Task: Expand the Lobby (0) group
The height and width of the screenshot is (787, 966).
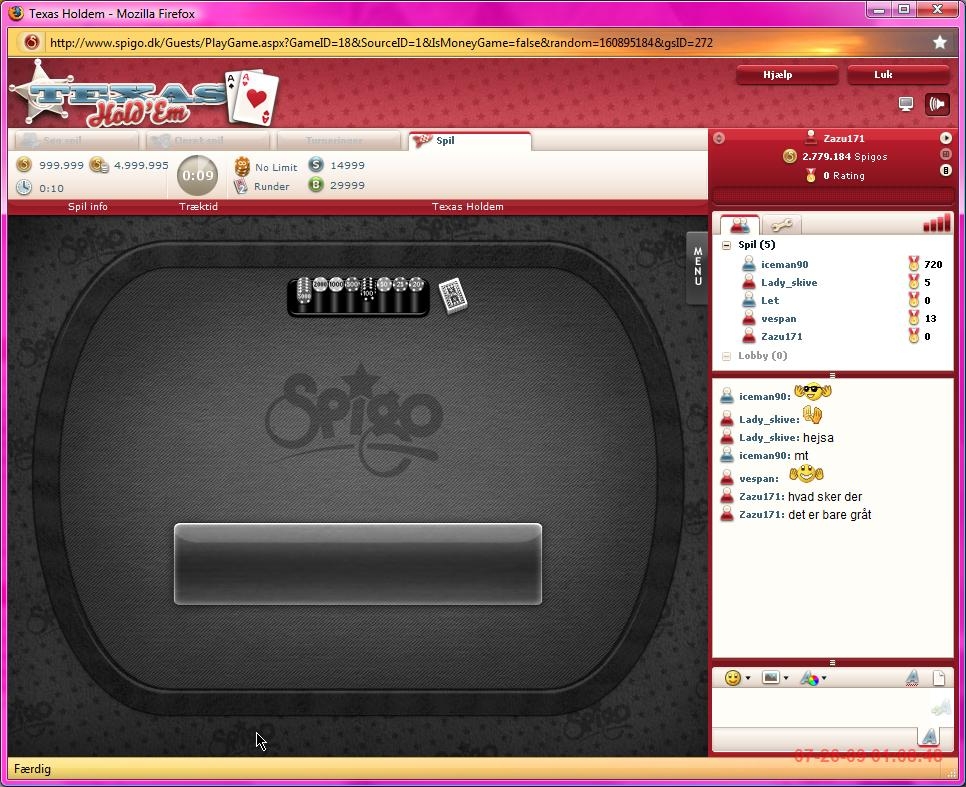Action: [x=727, y=356]
